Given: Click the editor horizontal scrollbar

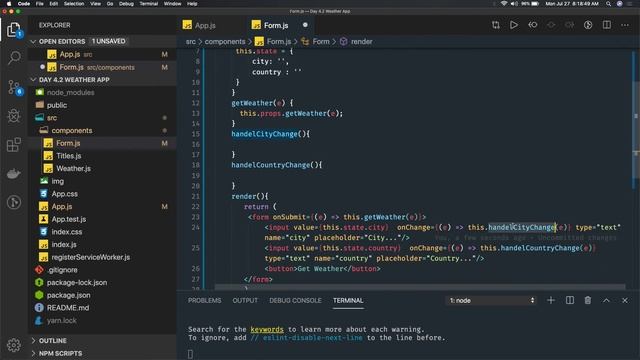Looking at the screenshot, I should tap(420, 287).
